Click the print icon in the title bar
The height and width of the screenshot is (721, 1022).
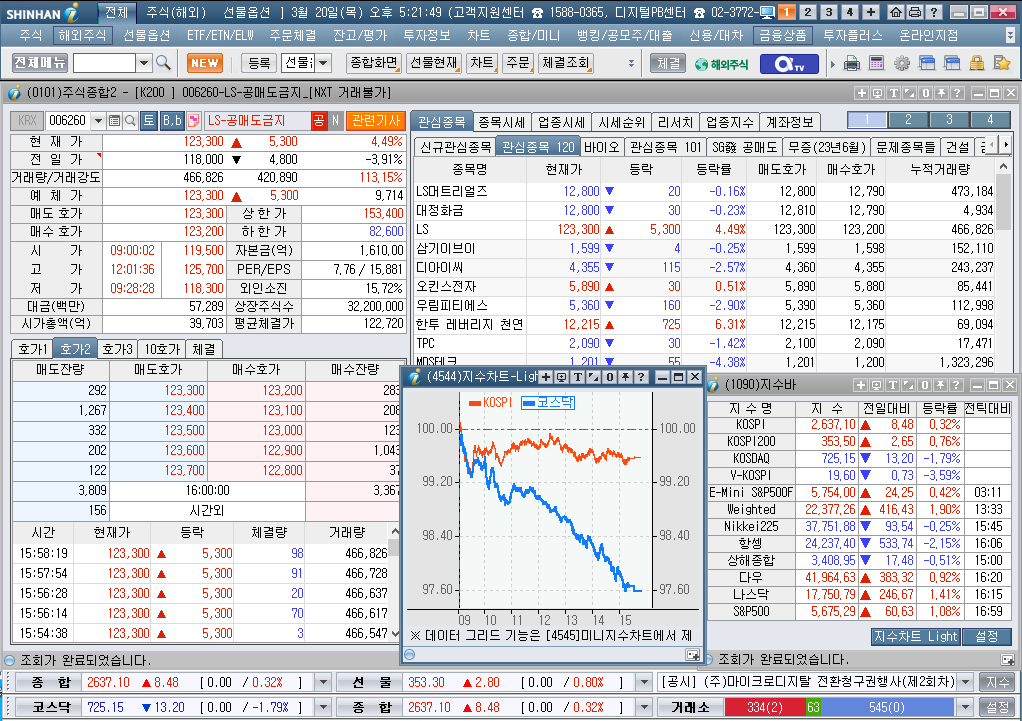(914, 12)
